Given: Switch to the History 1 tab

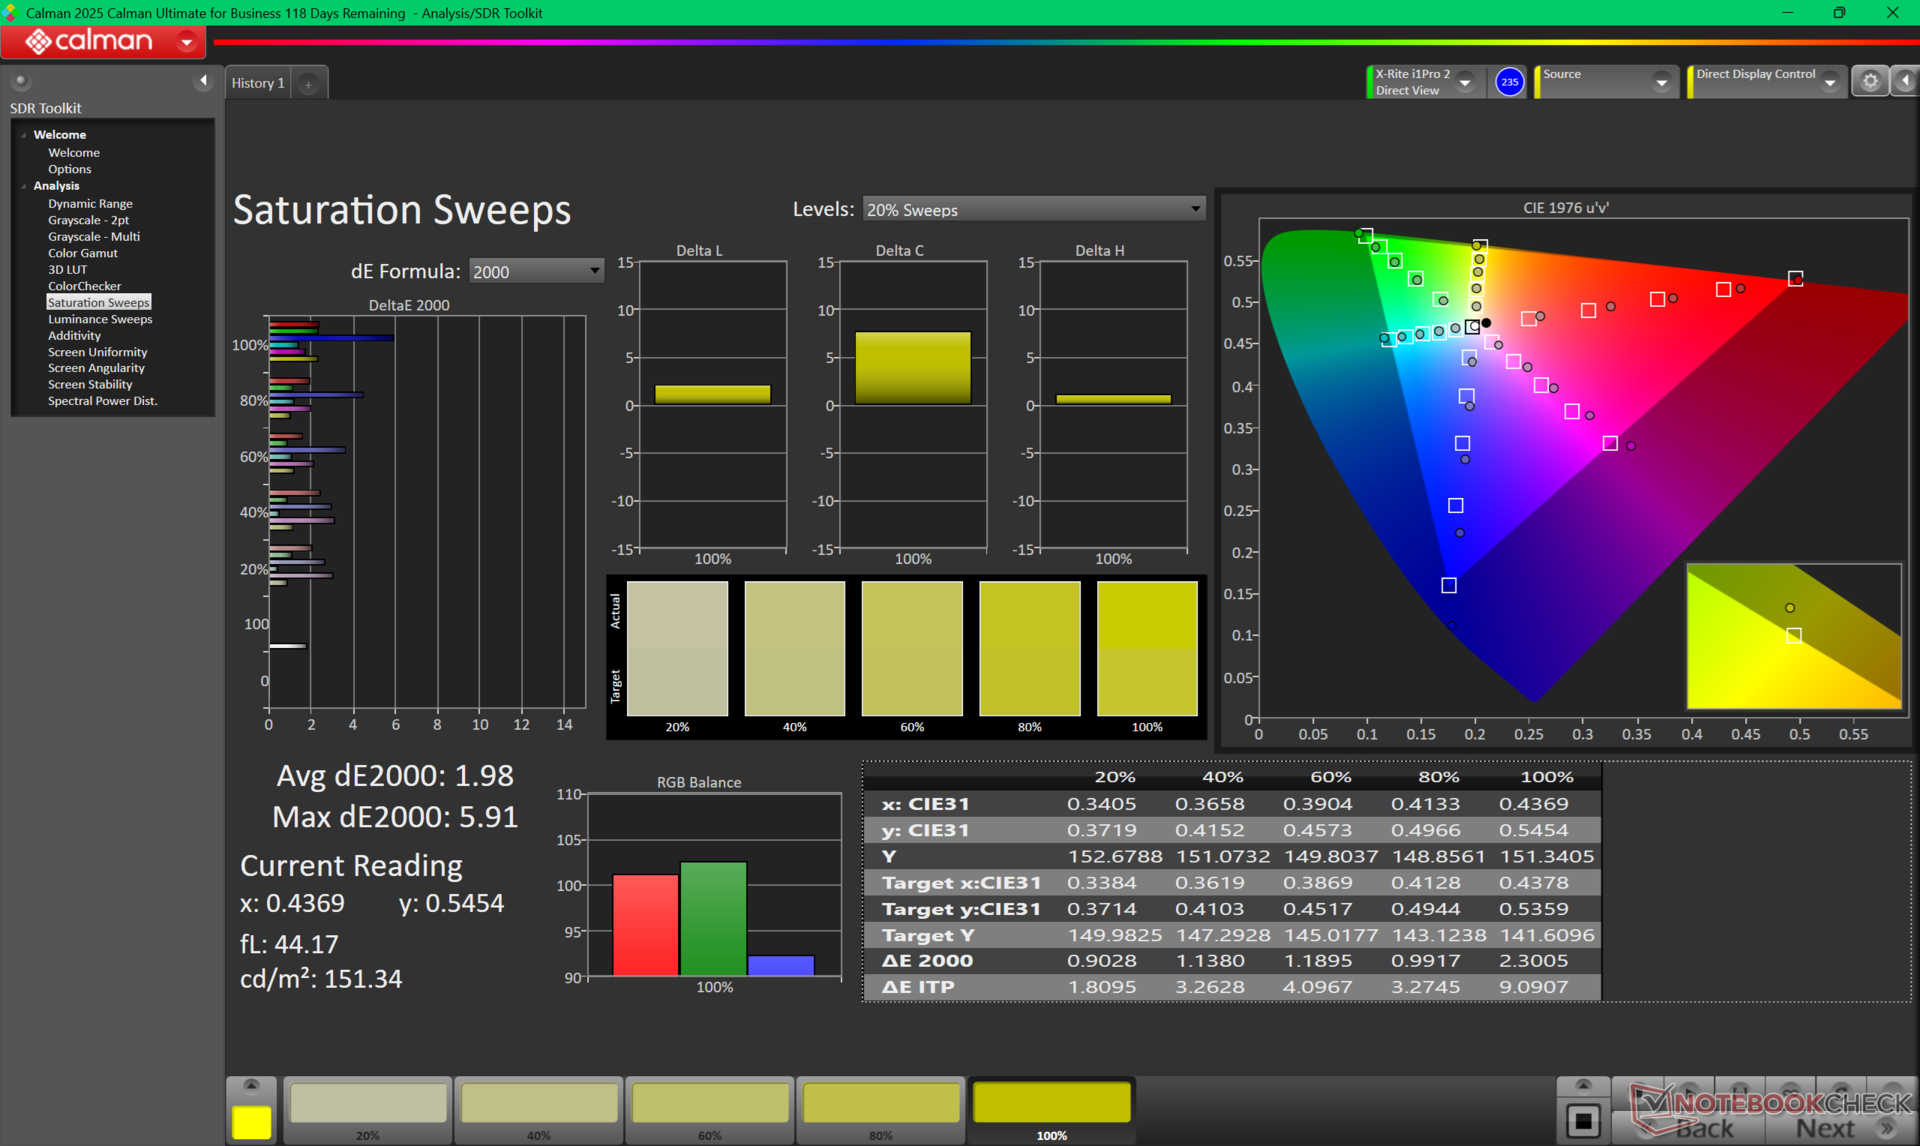Looking at the screenshot, I should coord(258,83).
